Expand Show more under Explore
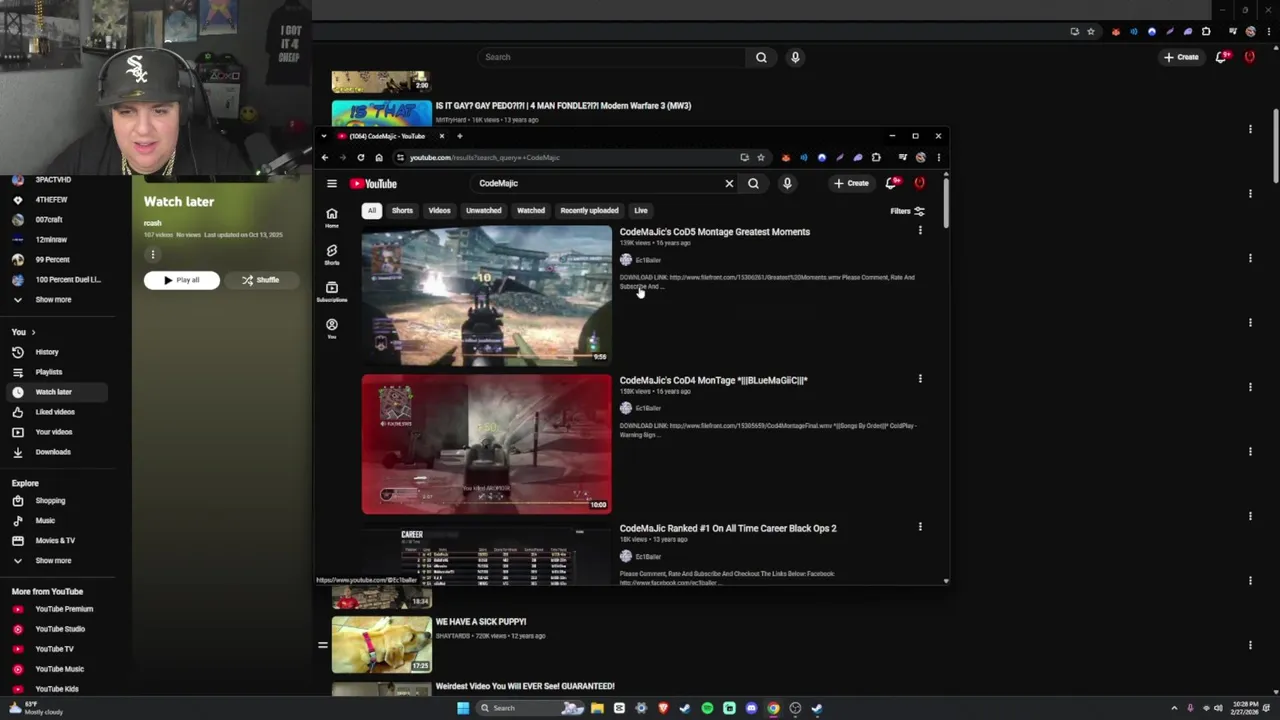The width and height of the screenshot is (1280, 720). [55, 561]
